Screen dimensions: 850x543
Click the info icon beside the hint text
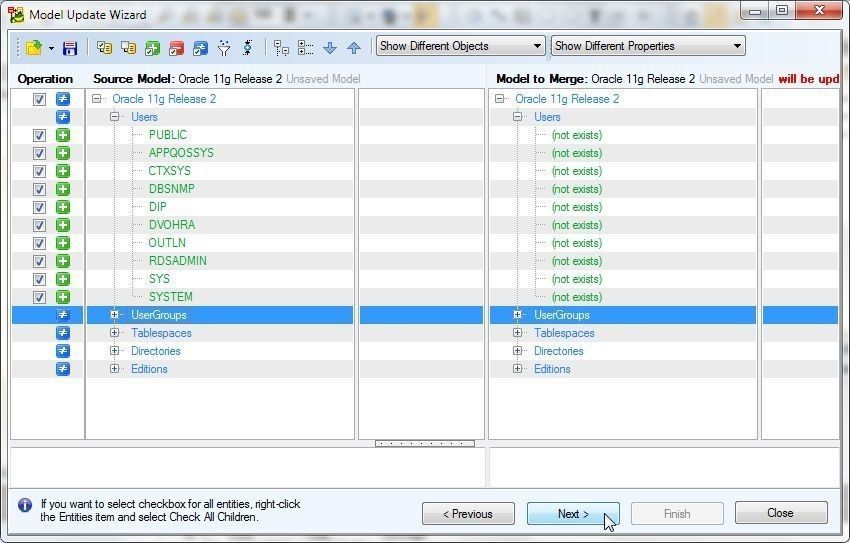[25, 505]
